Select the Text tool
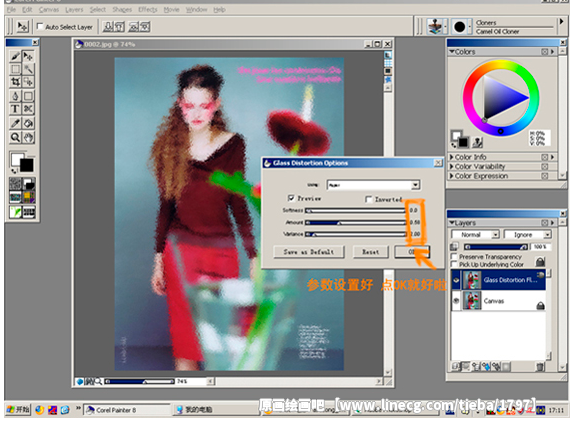The width and height of the screenshot is (577, 424). tap(15, 109)
